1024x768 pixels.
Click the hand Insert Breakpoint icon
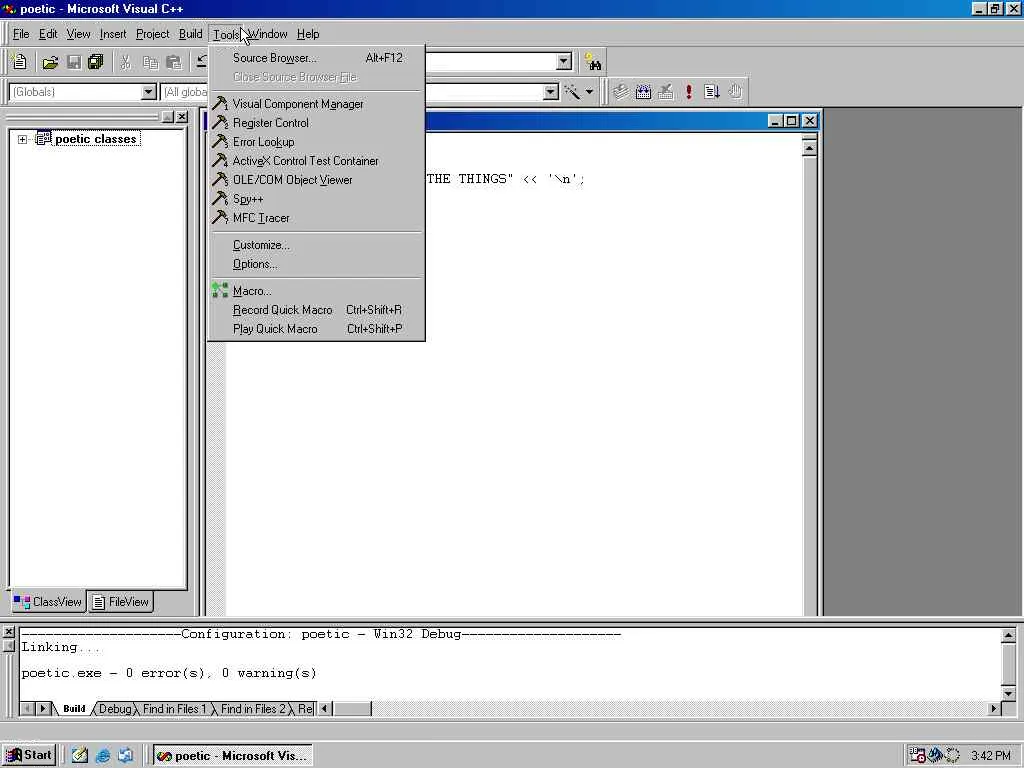[735, 92]
